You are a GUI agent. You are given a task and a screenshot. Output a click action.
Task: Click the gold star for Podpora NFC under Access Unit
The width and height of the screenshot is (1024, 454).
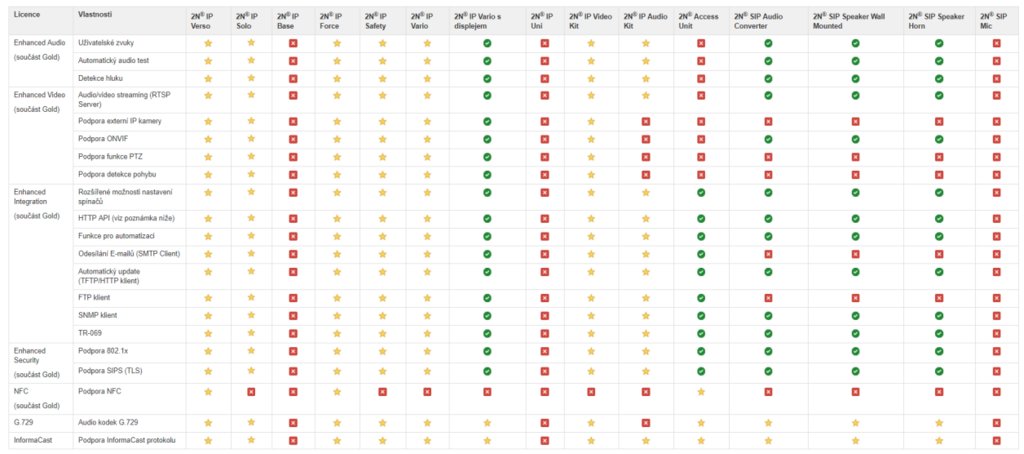[x=701, y=392]
